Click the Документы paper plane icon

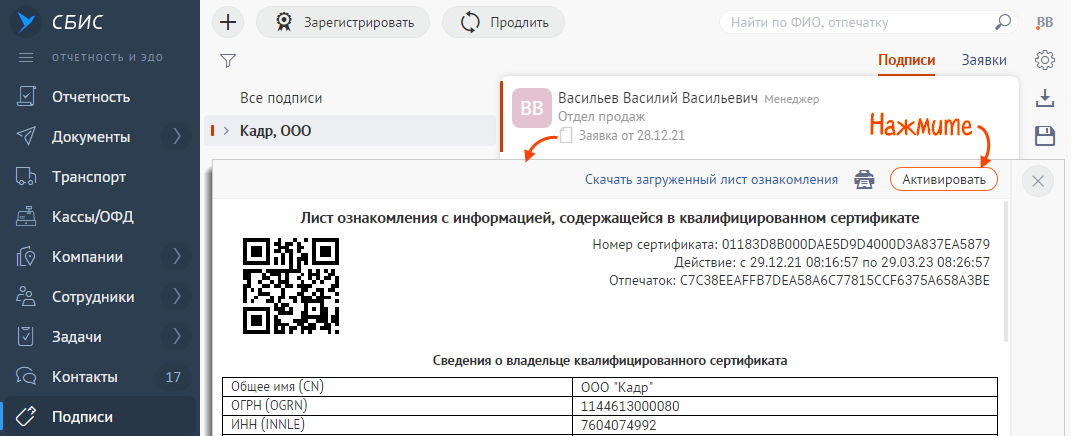point(26,137)
